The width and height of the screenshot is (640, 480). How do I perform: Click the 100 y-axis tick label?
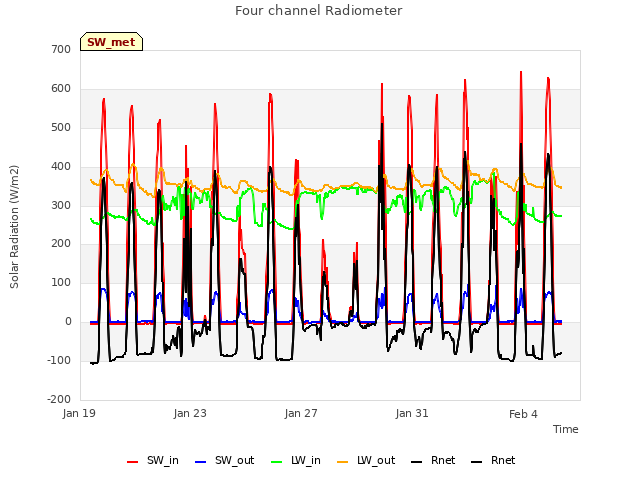(x=61, y=282)
